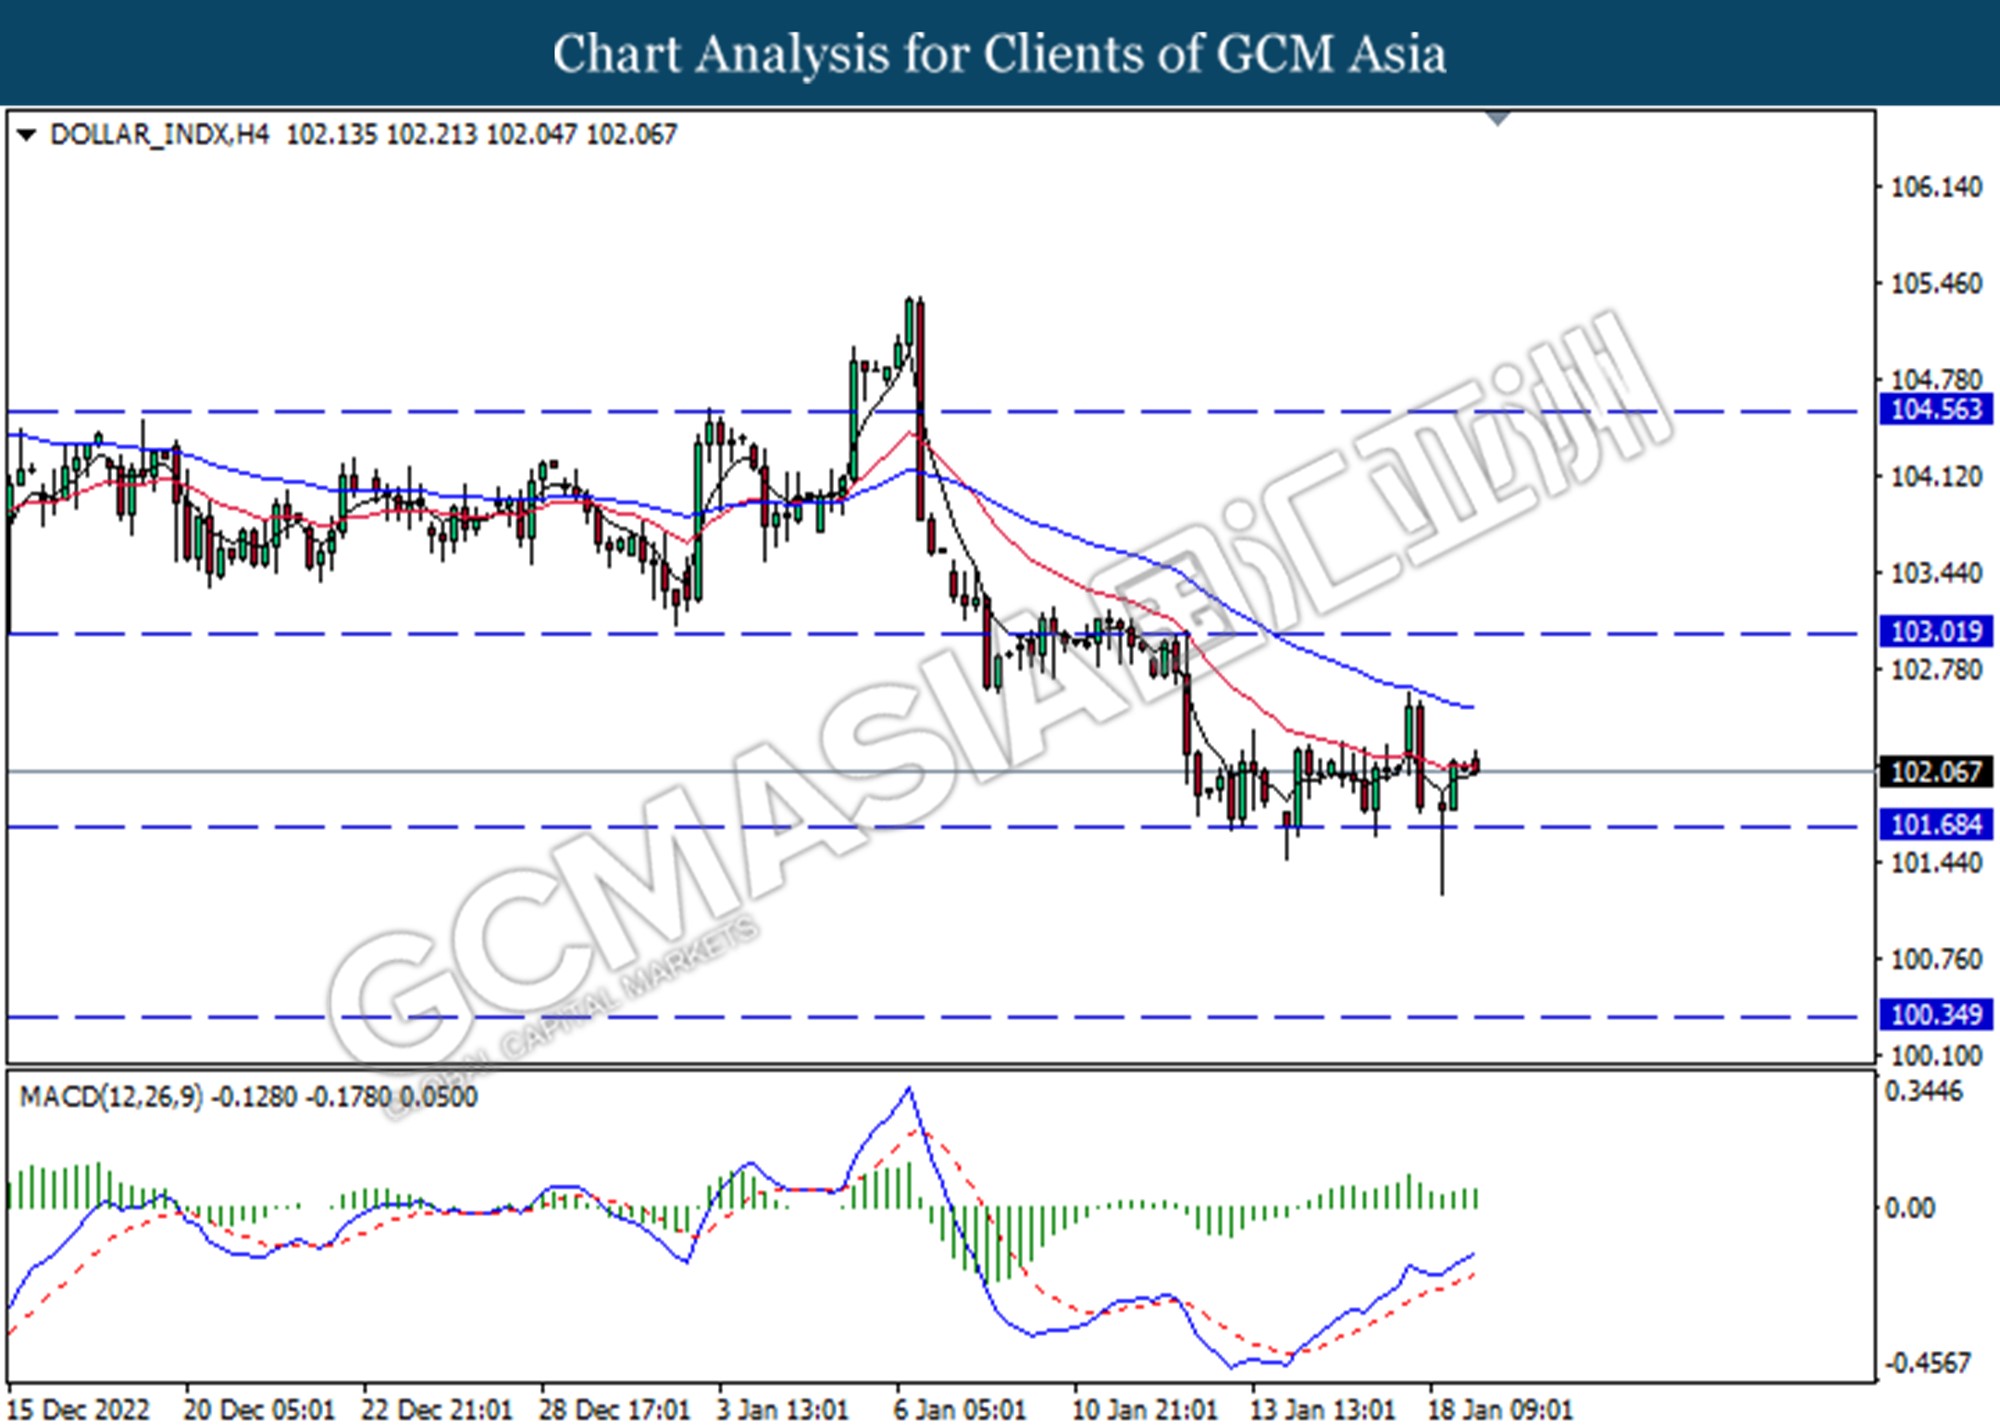Viewport: 2000px width, 1428px height.
Task: Select the 100.349 support level label
Action: pos(1936,1014)
